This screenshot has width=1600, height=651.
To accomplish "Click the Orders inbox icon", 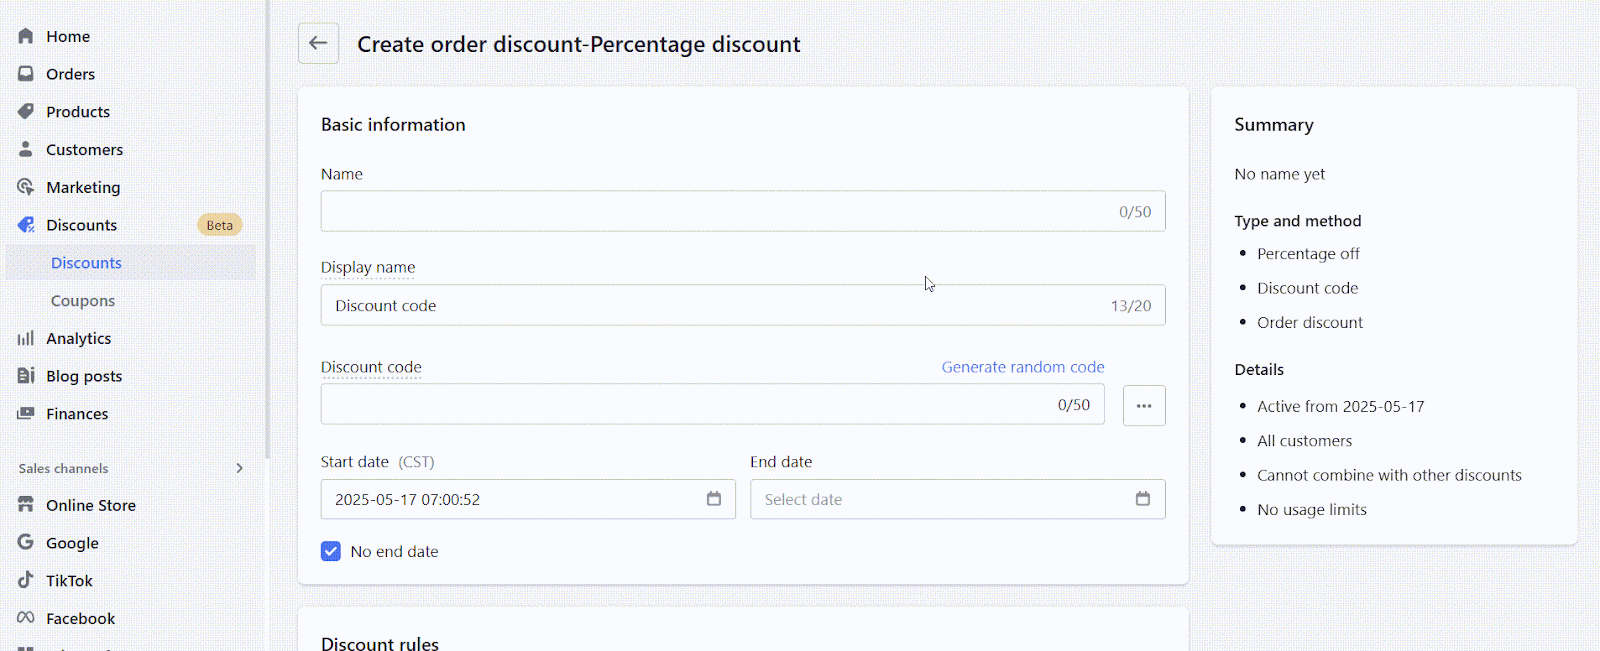I will click(26, 74).
